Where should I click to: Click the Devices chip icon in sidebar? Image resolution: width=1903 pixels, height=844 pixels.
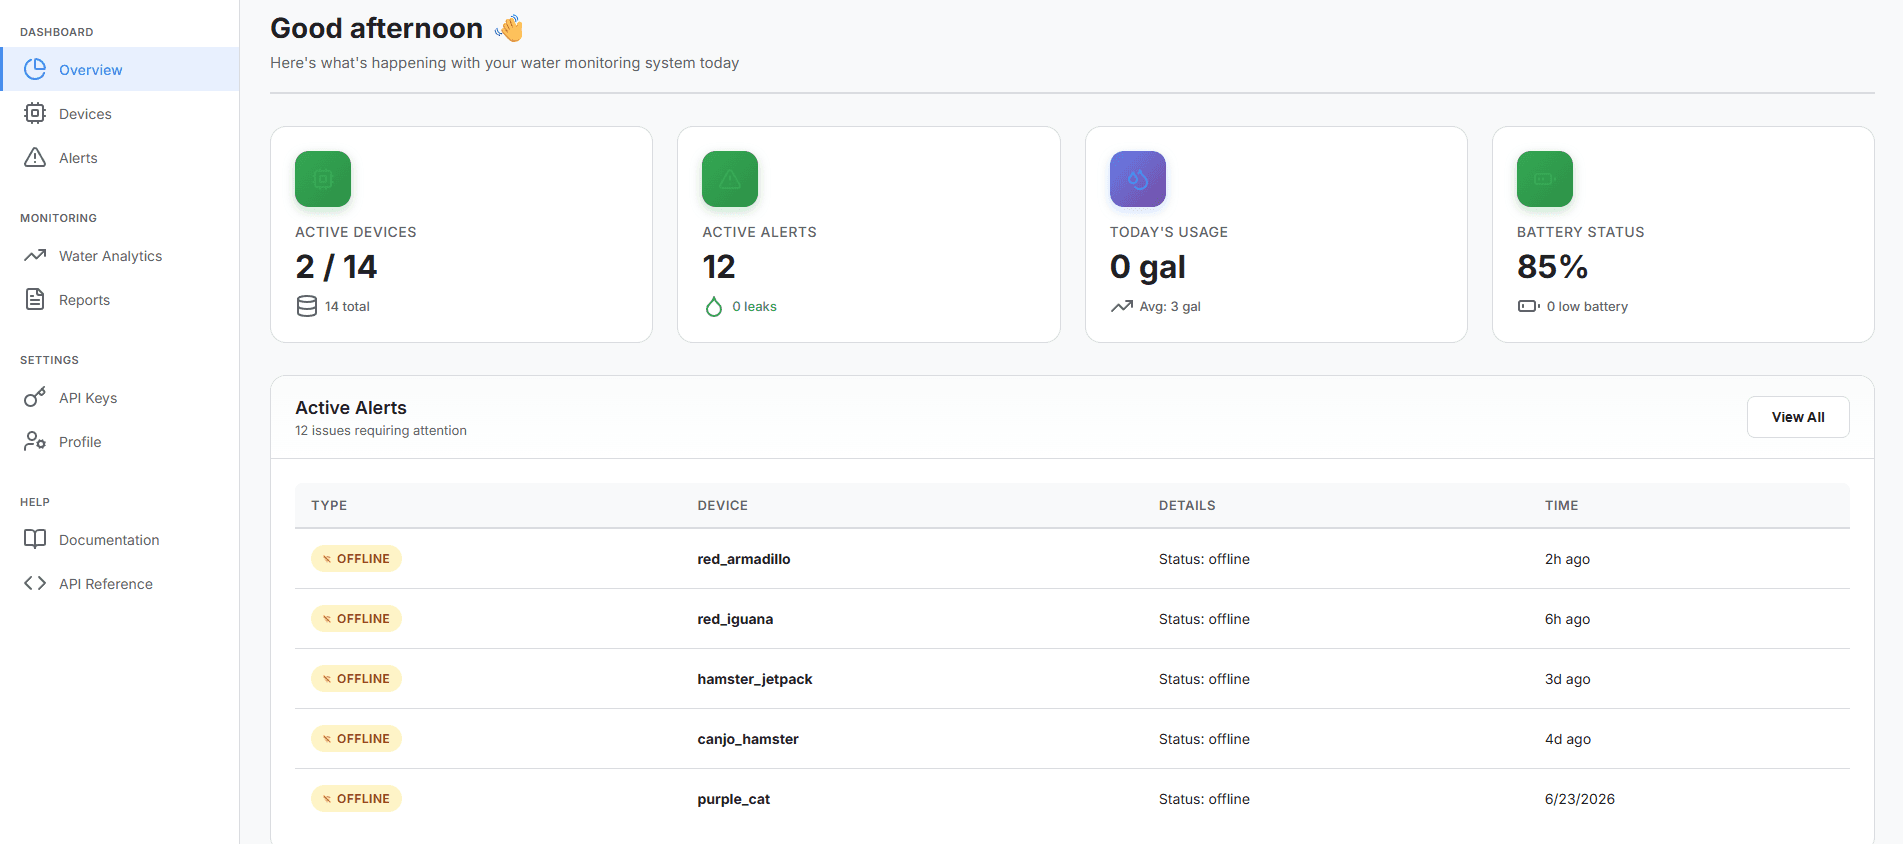35,113
